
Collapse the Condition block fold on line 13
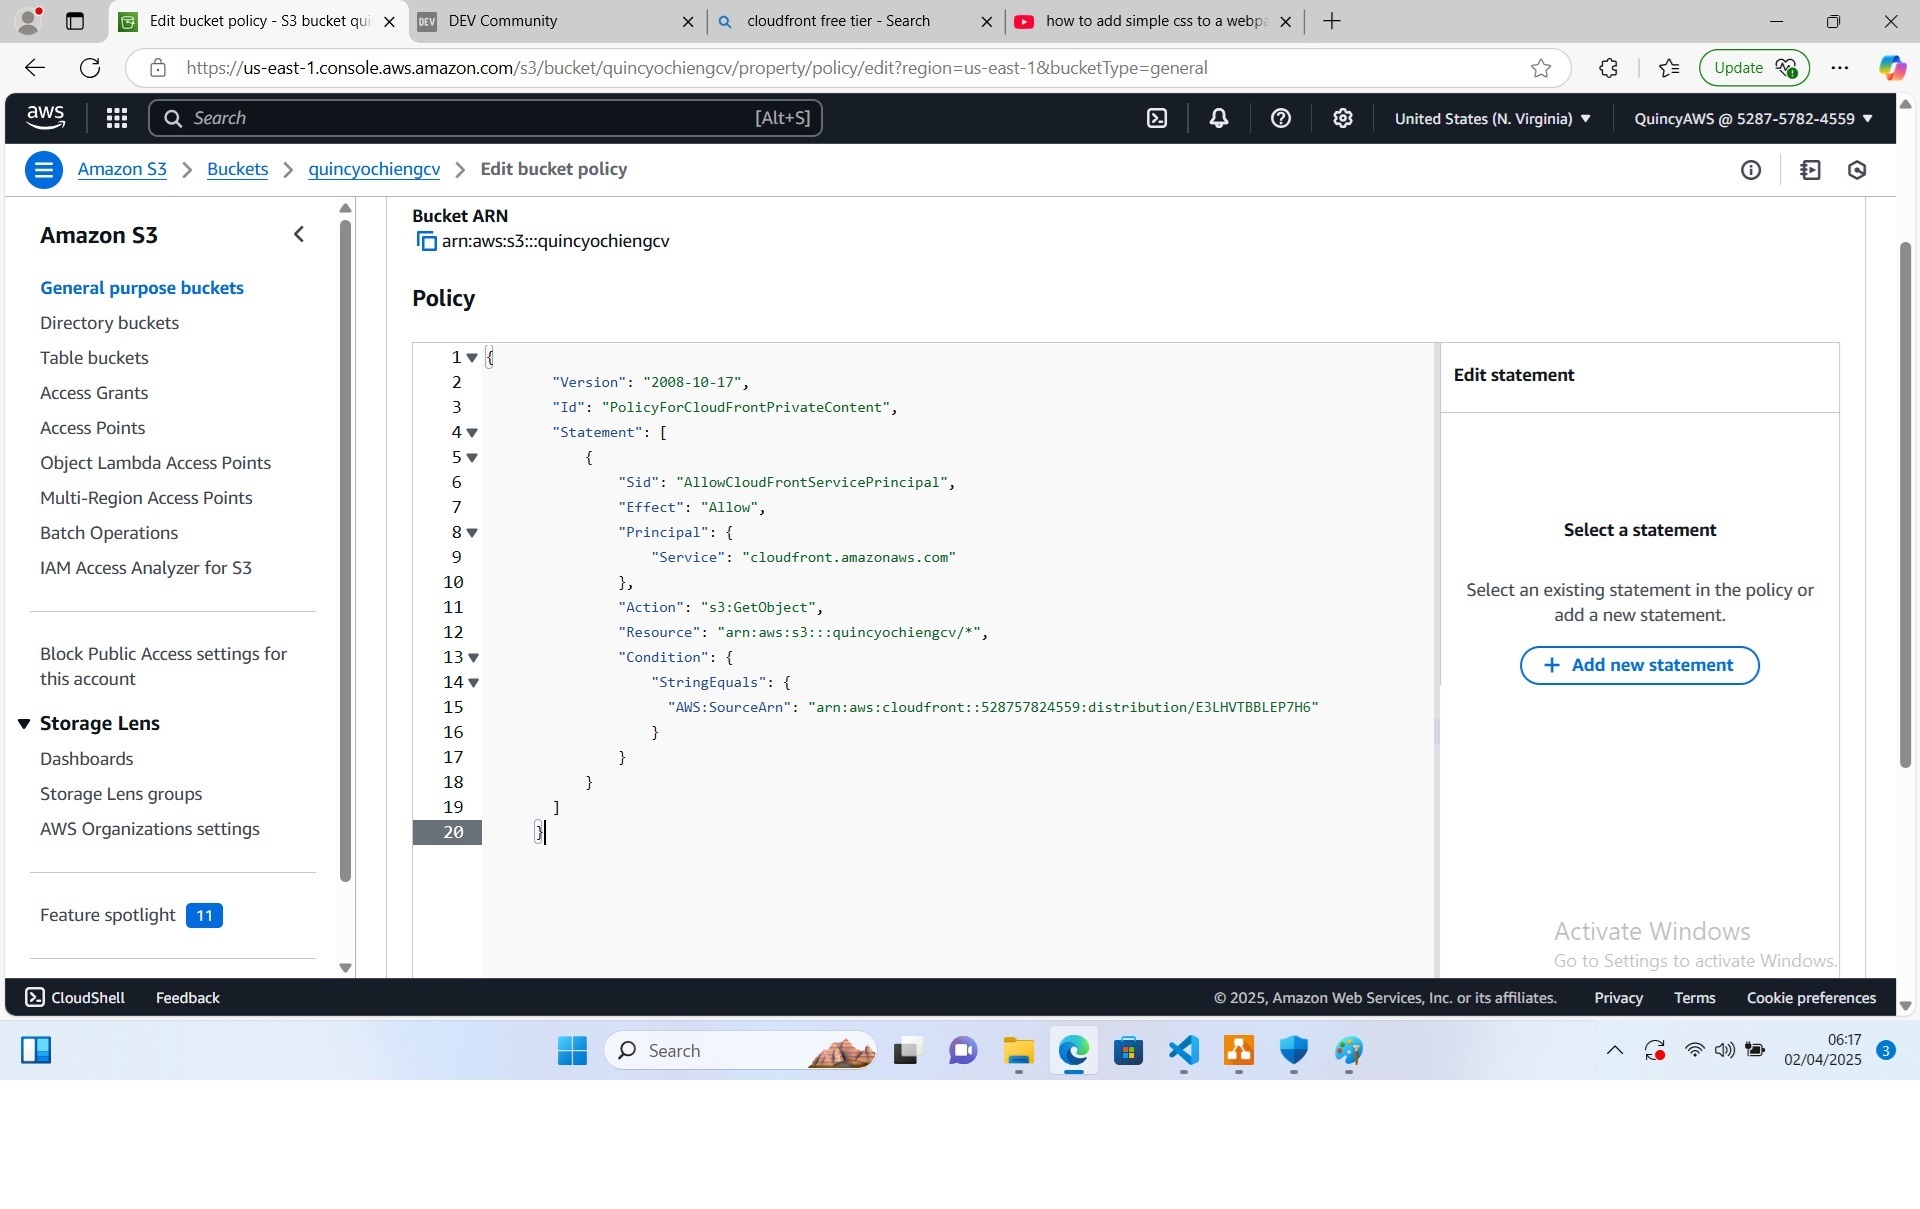click(x=473, y=658)
